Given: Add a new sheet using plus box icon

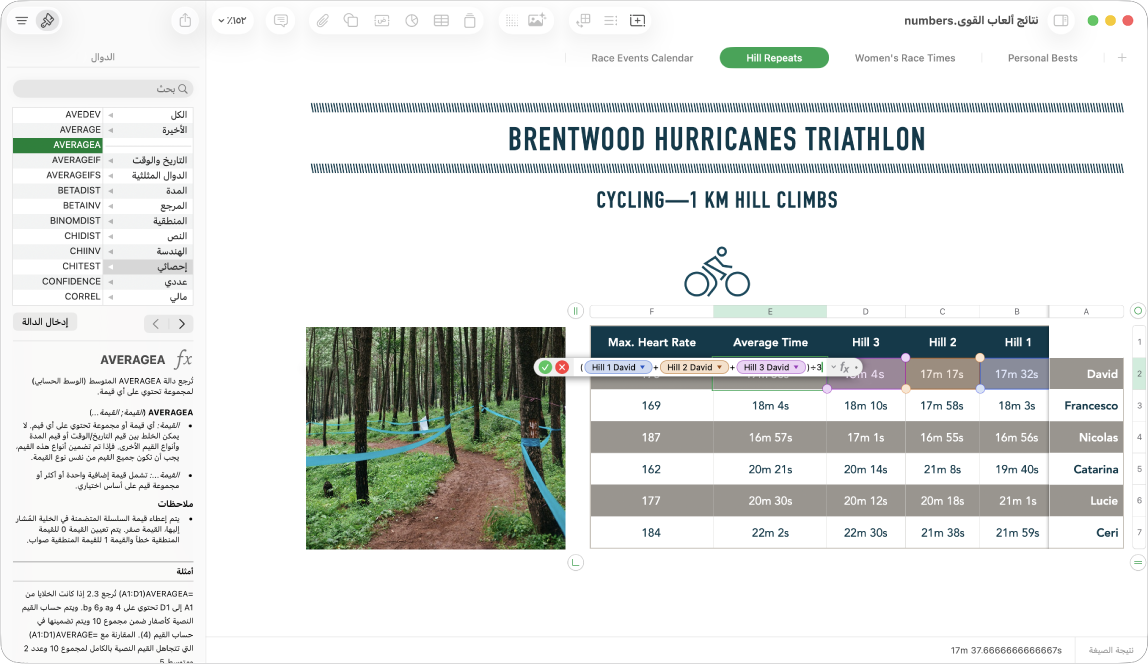Looking at the screenshot, I should click(x=638, y=21).
